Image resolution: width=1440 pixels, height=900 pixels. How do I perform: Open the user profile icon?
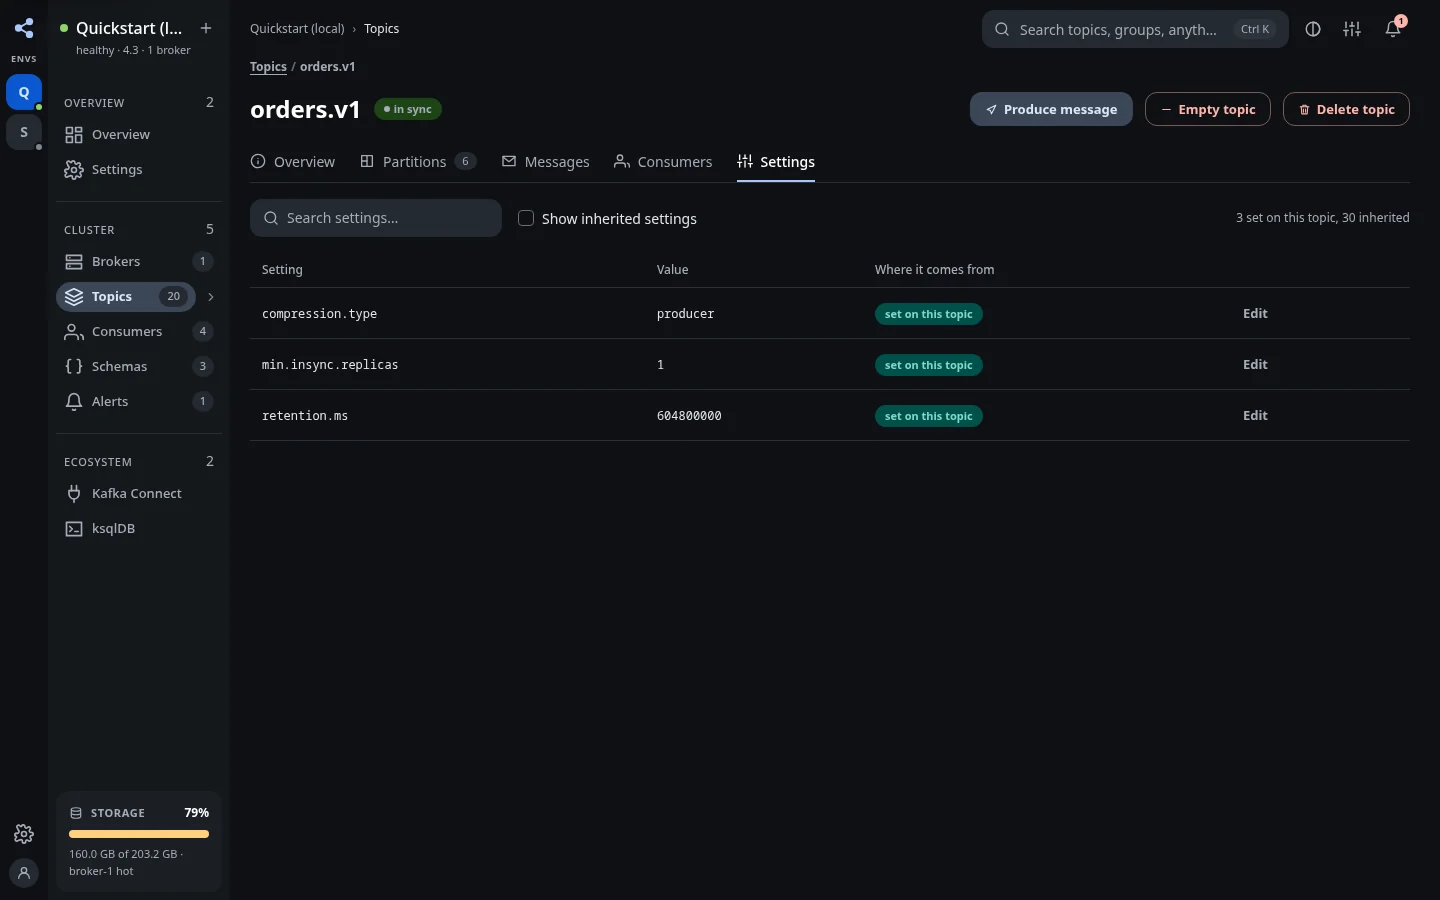24,872
